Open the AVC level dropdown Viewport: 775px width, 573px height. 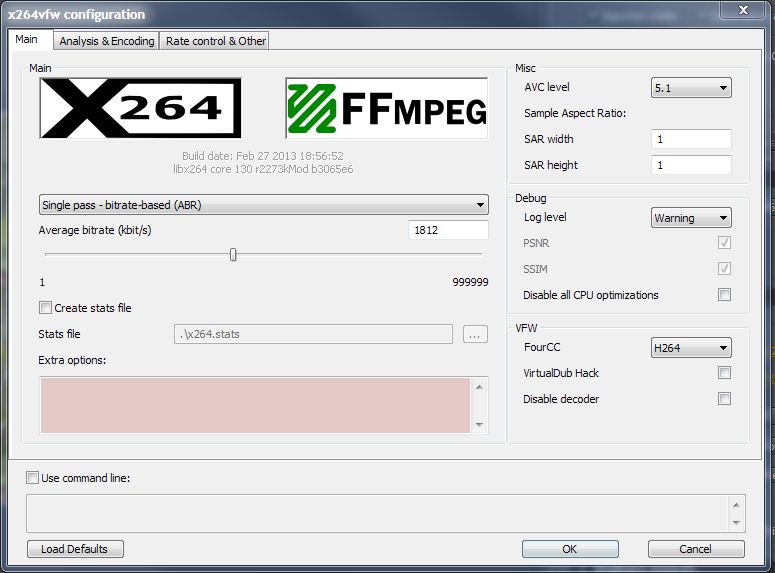pyautogui.click(x=691, y=88)
